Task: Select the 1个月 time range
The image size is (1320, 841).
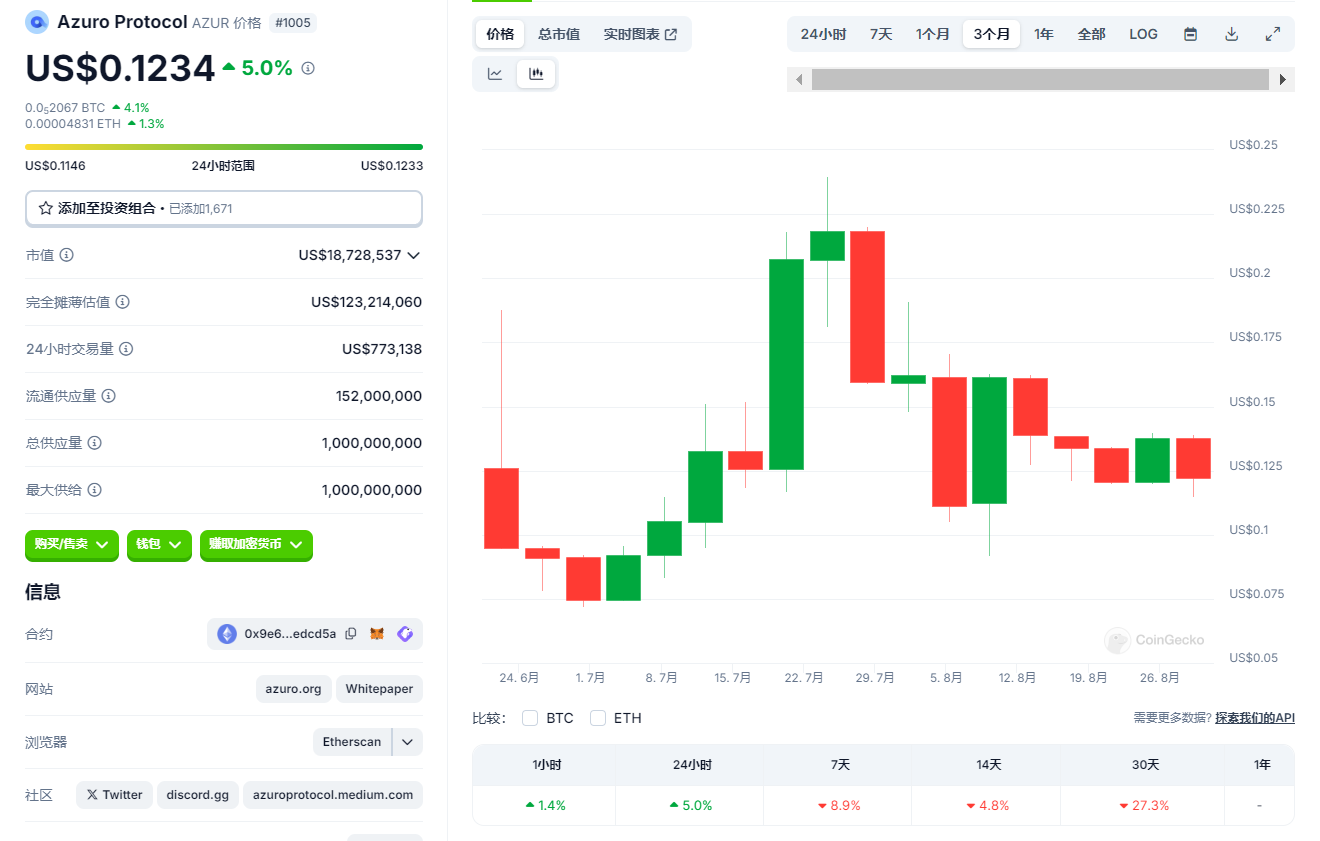Action: tap(933, 34)
